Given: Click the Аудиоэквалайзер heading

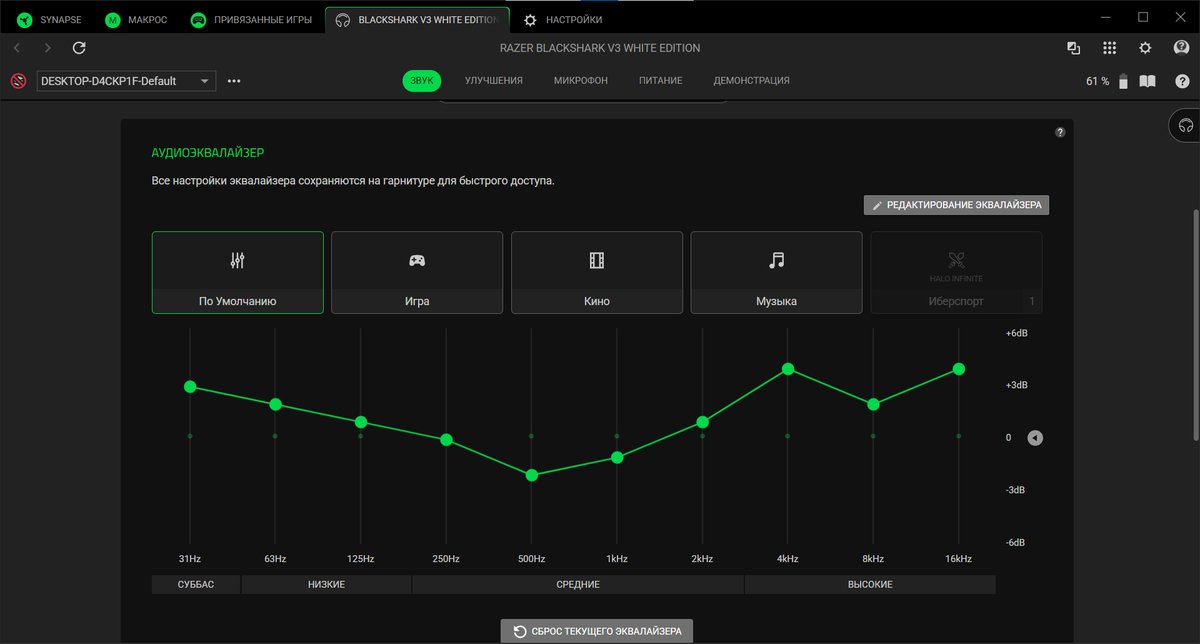Looking at the screenshot, I should (208, 153).
